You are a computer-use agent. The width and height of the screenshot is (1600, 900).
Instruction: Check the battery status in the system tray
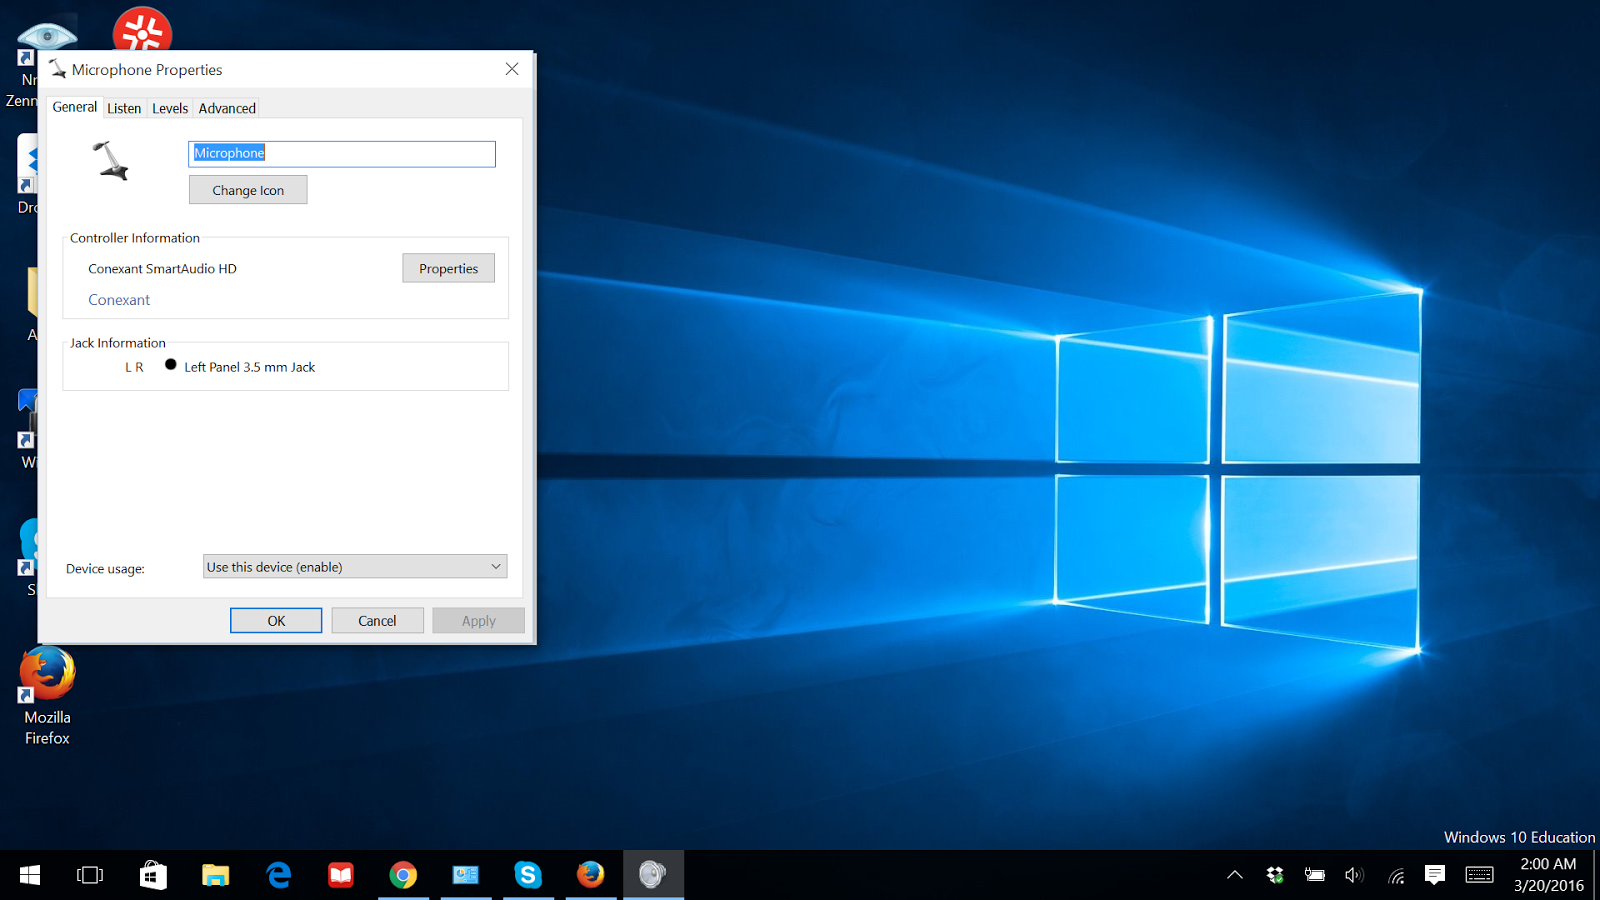click(x=1314, y=875)
